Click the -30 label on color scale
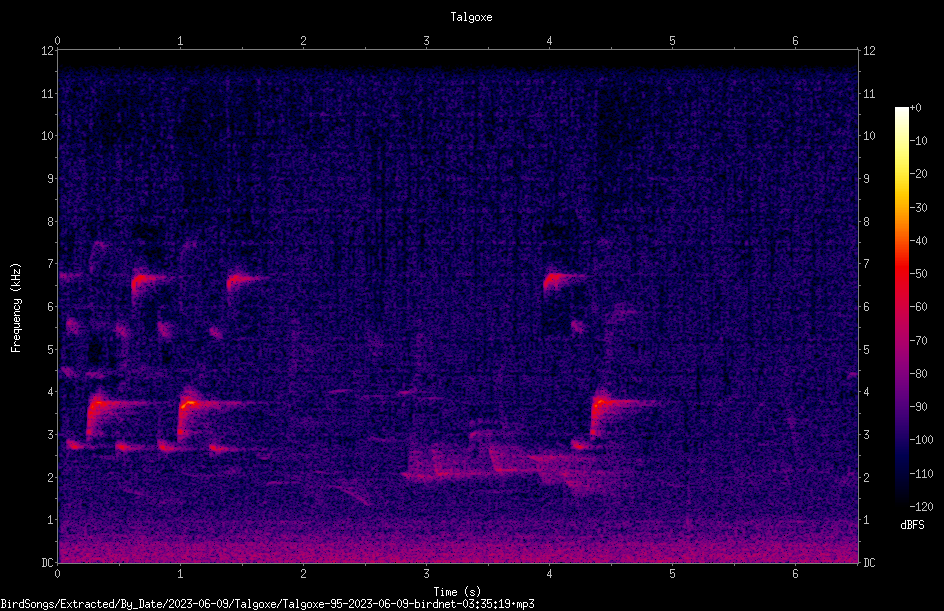The height and width of the screenshot is (611, 944). (x=919, y=208)
